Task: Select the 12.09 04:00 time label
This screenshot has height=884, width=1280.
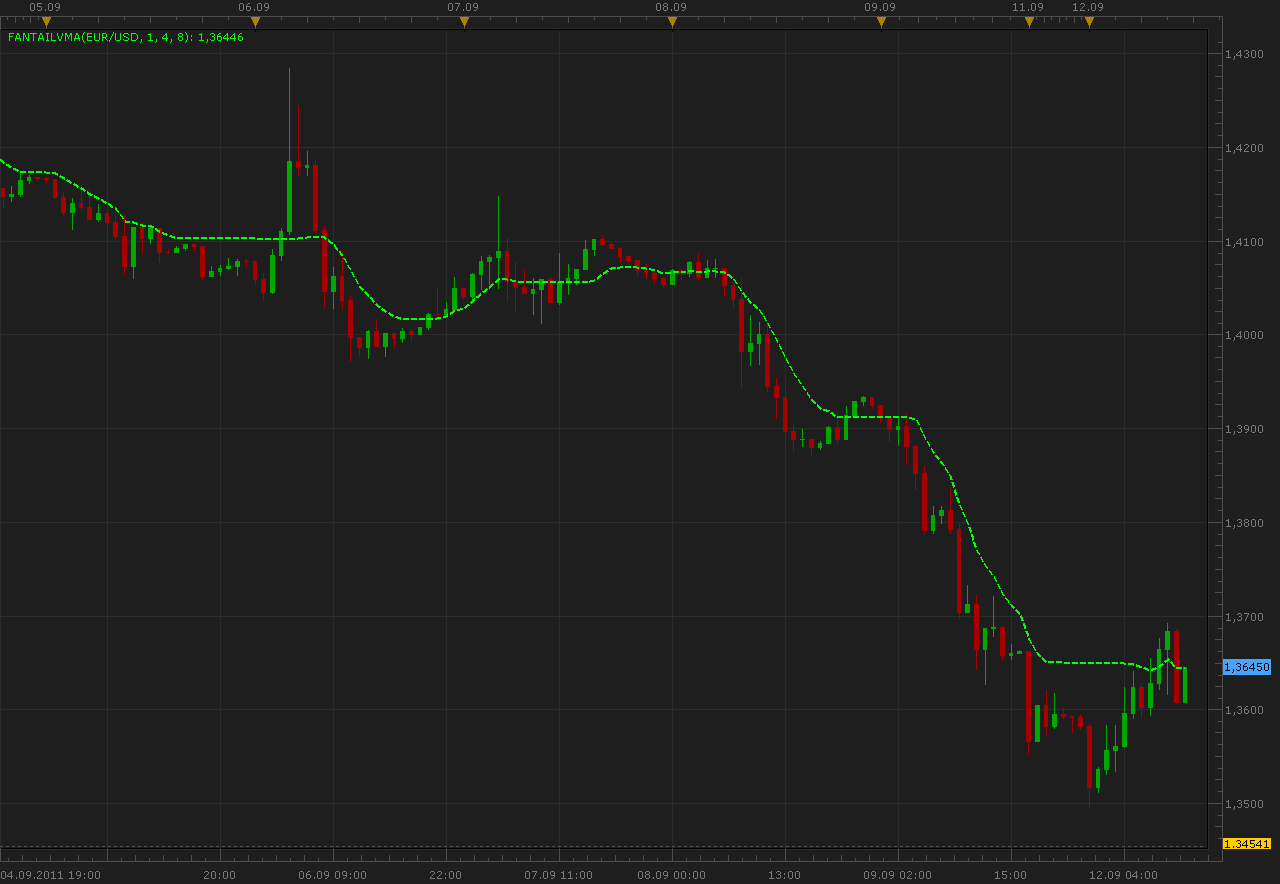Action: 1124,875
